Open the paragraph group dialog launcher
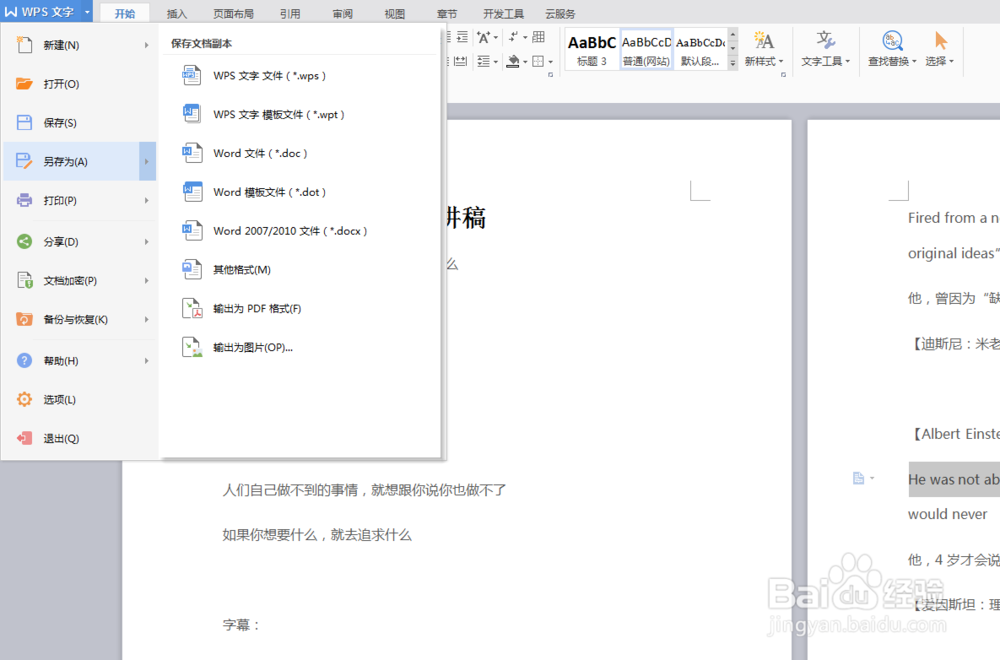 550,75
